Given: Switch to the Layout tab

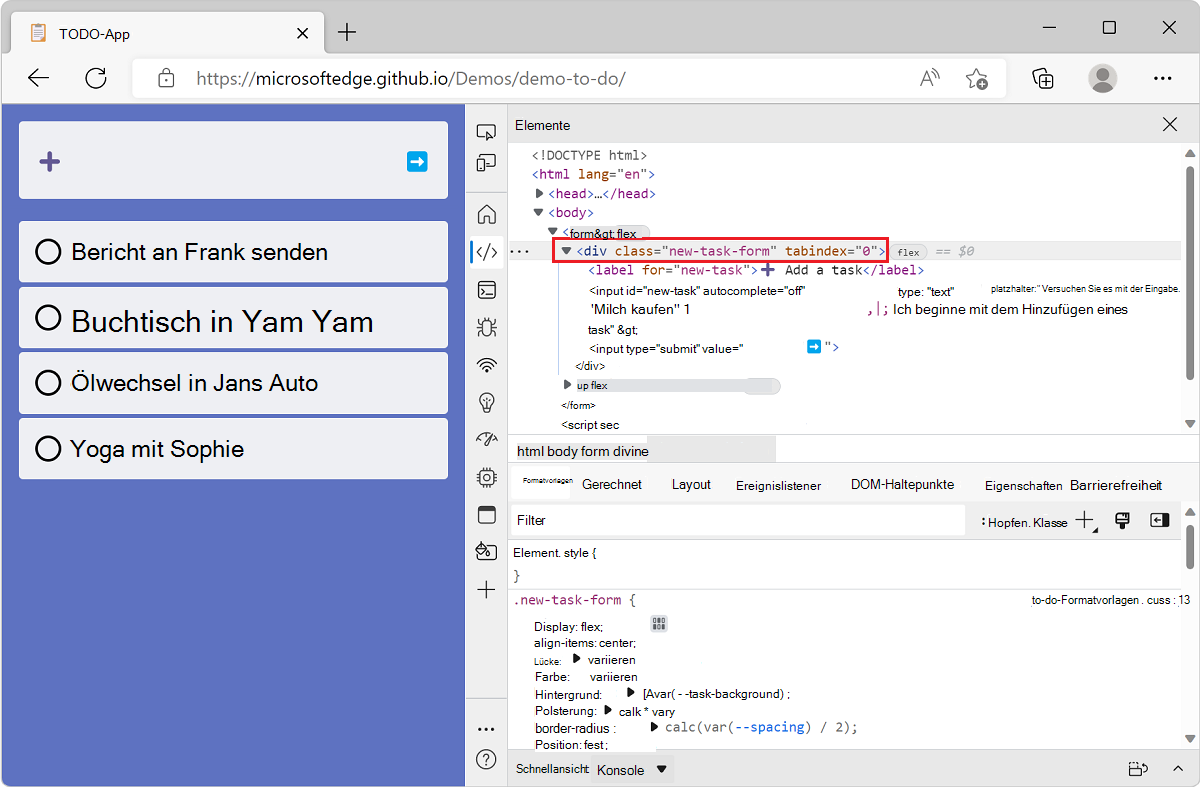Looking at the screenshot, I should click(690, 484).
